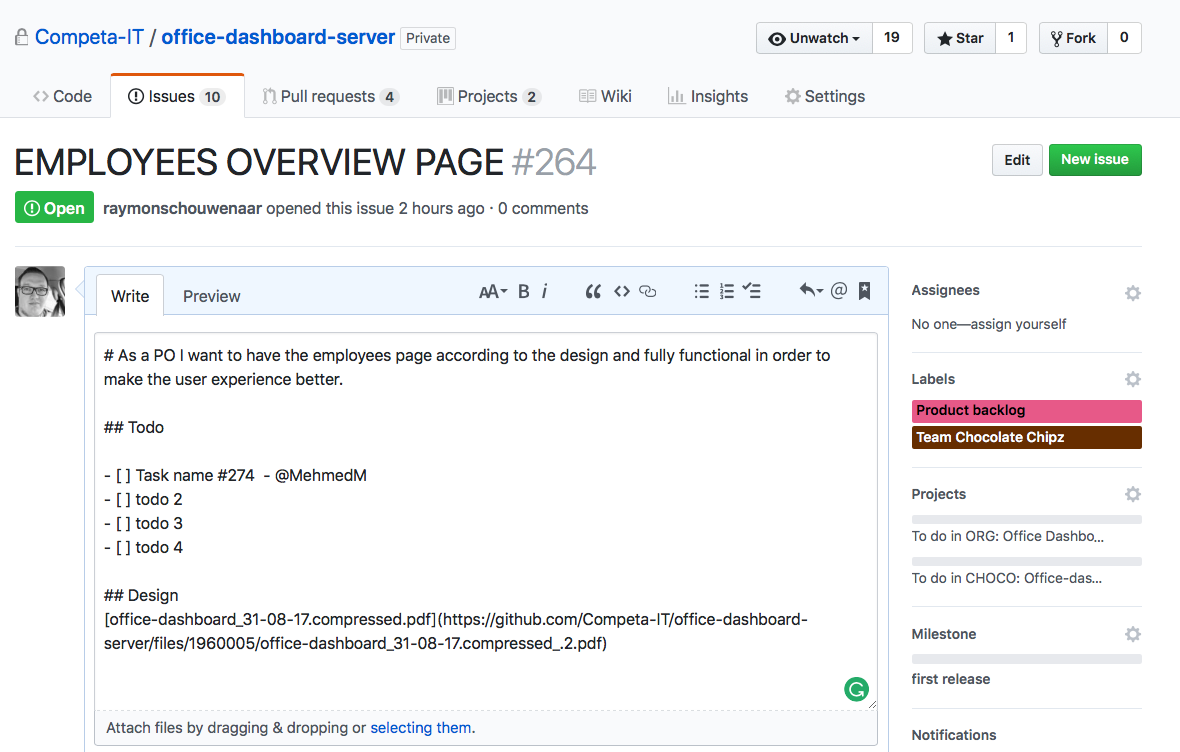Image resolution: width=1180 pixels, height=752 pixels.
Task: Open the Issues tab
Action: coord(177,96)
